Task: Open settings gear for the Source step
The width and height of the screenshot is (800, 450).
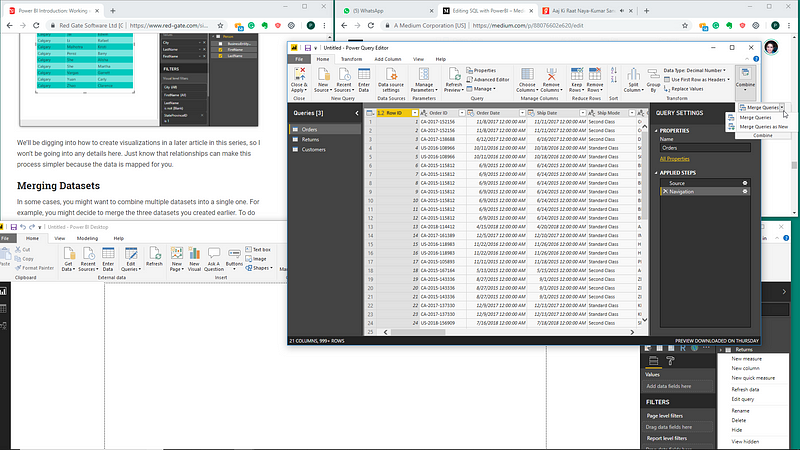Action: tap(745, 183)
